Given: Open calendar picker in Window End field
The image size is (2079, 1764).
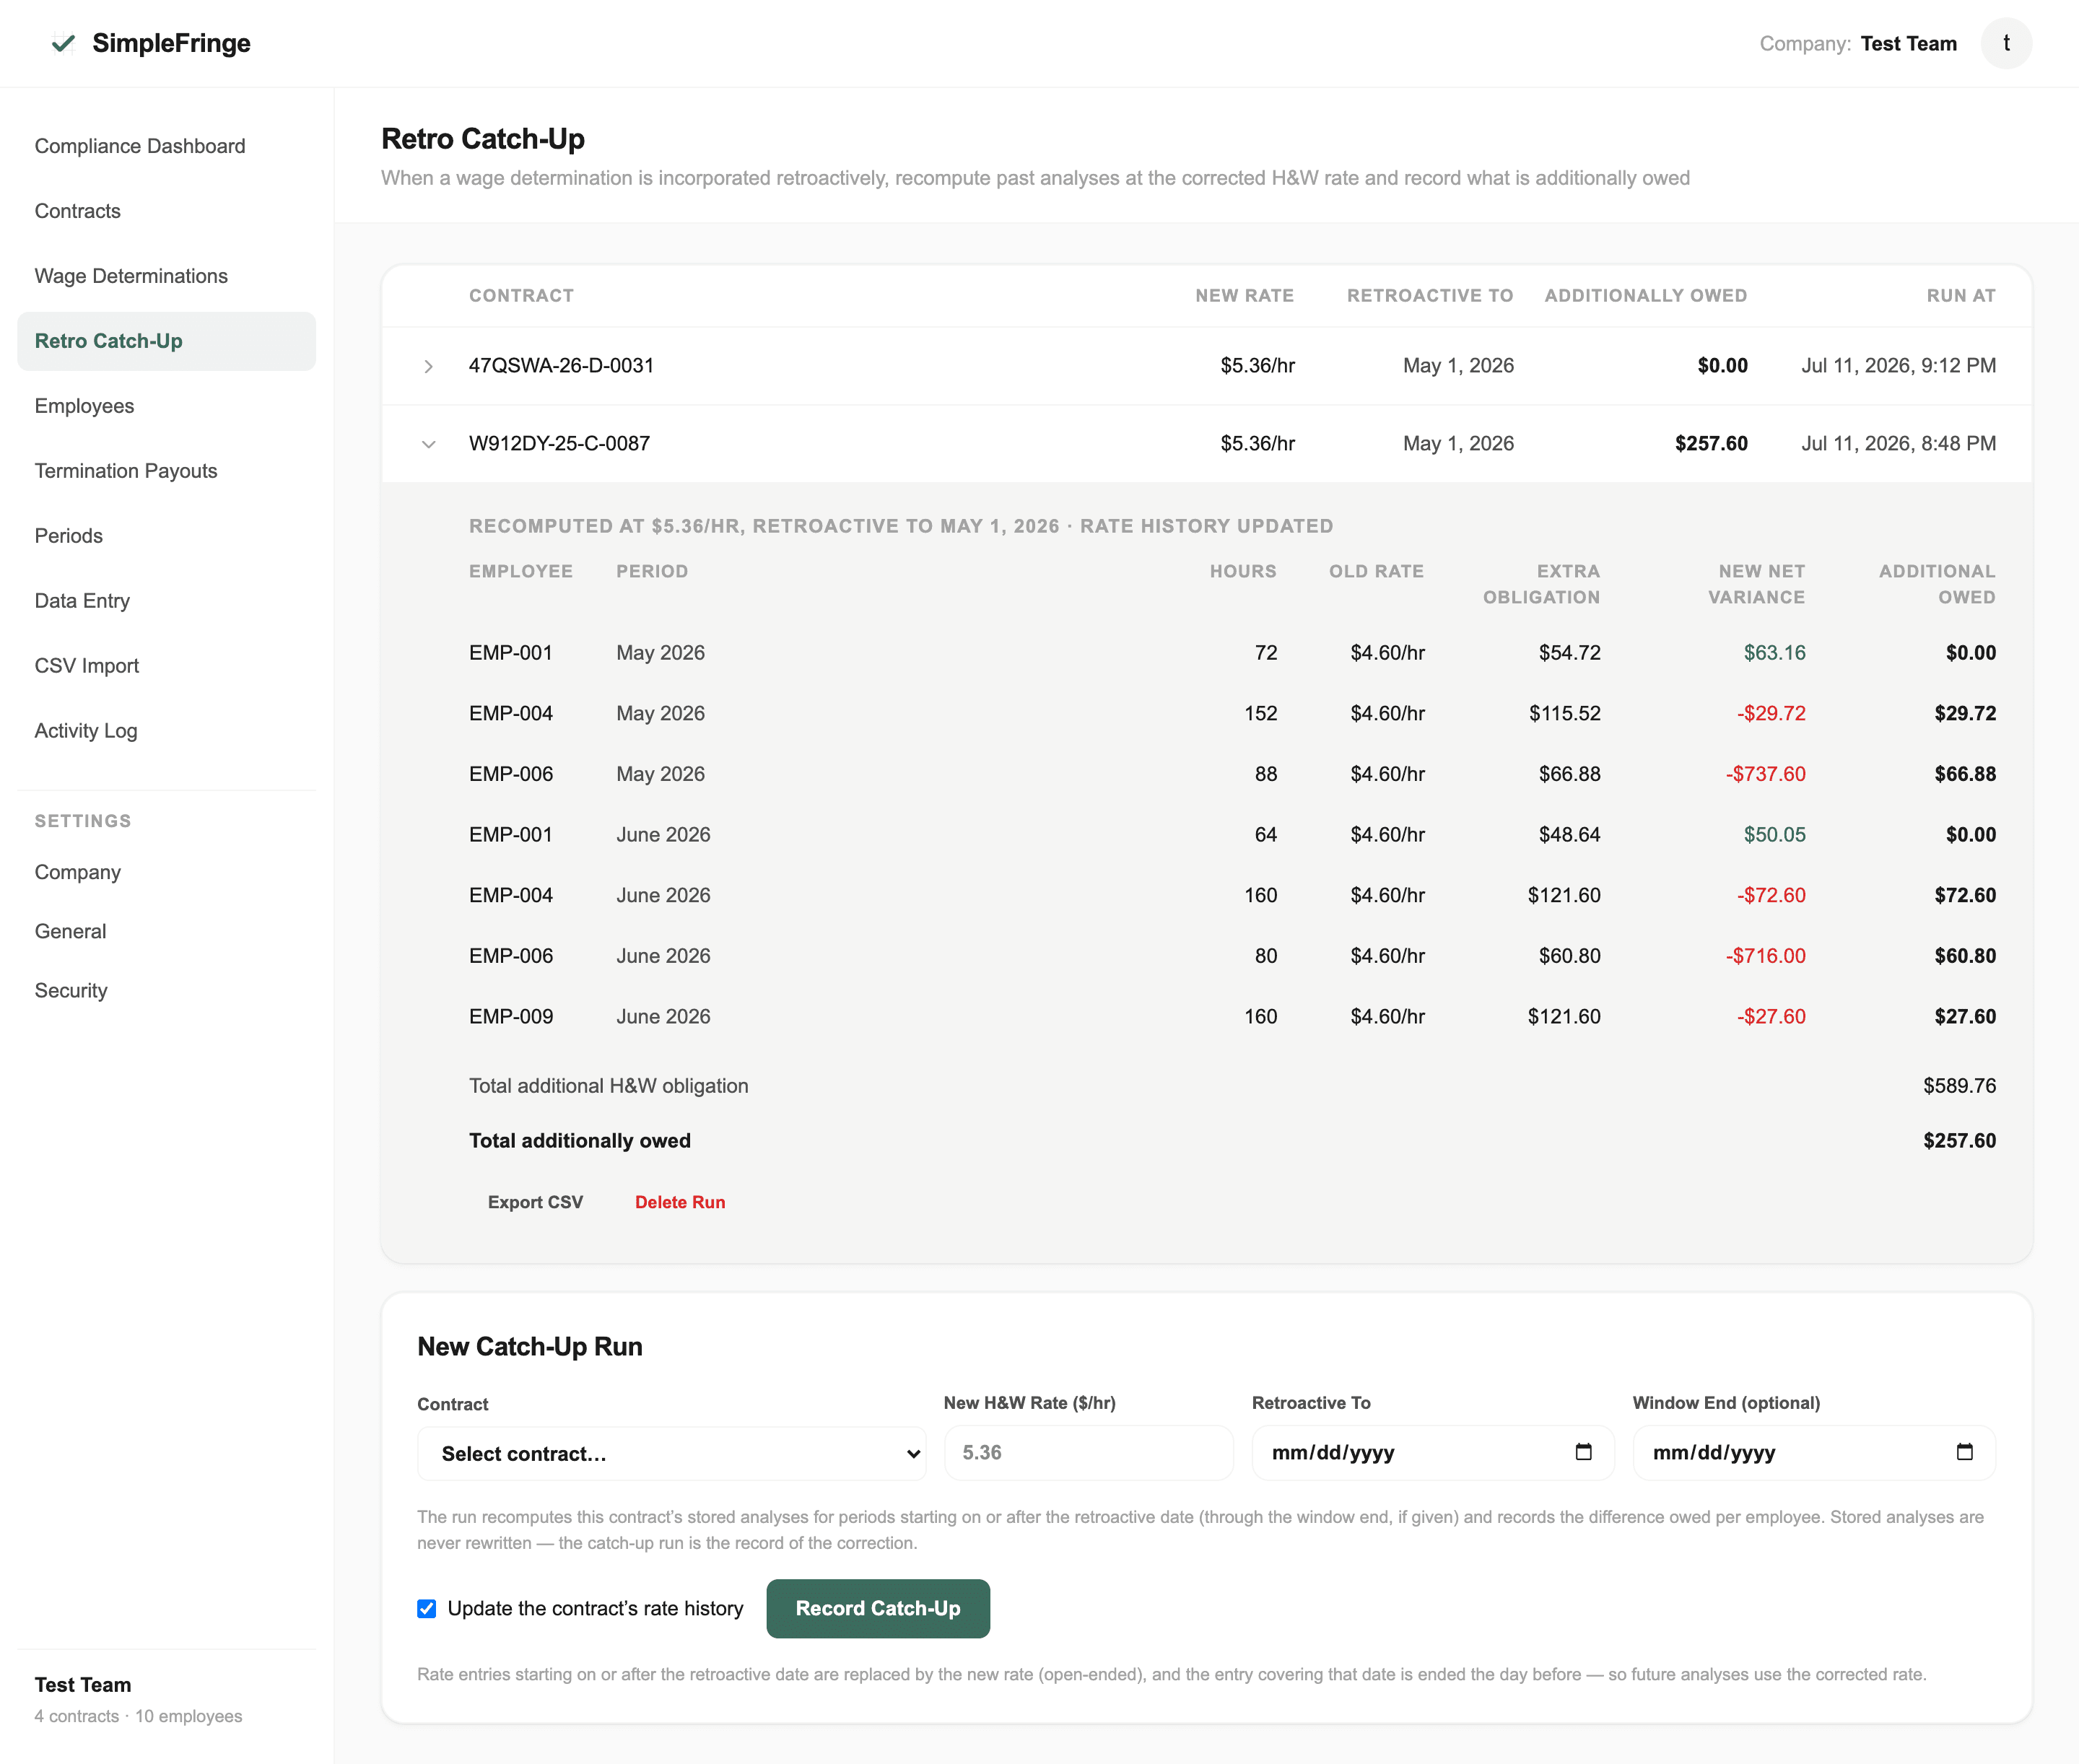Looking at the screenshot, I should click(x=1964, y=1452).
